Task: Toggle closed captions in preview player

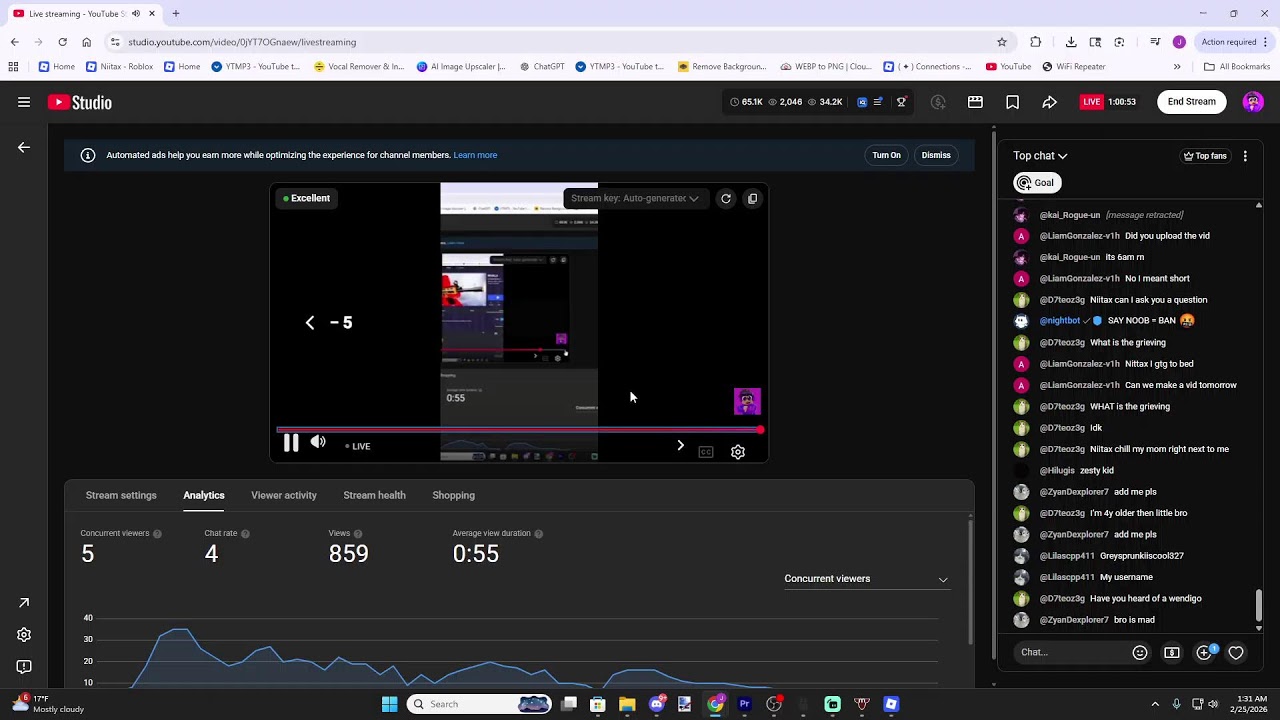Action: click(x=706, y=452)
